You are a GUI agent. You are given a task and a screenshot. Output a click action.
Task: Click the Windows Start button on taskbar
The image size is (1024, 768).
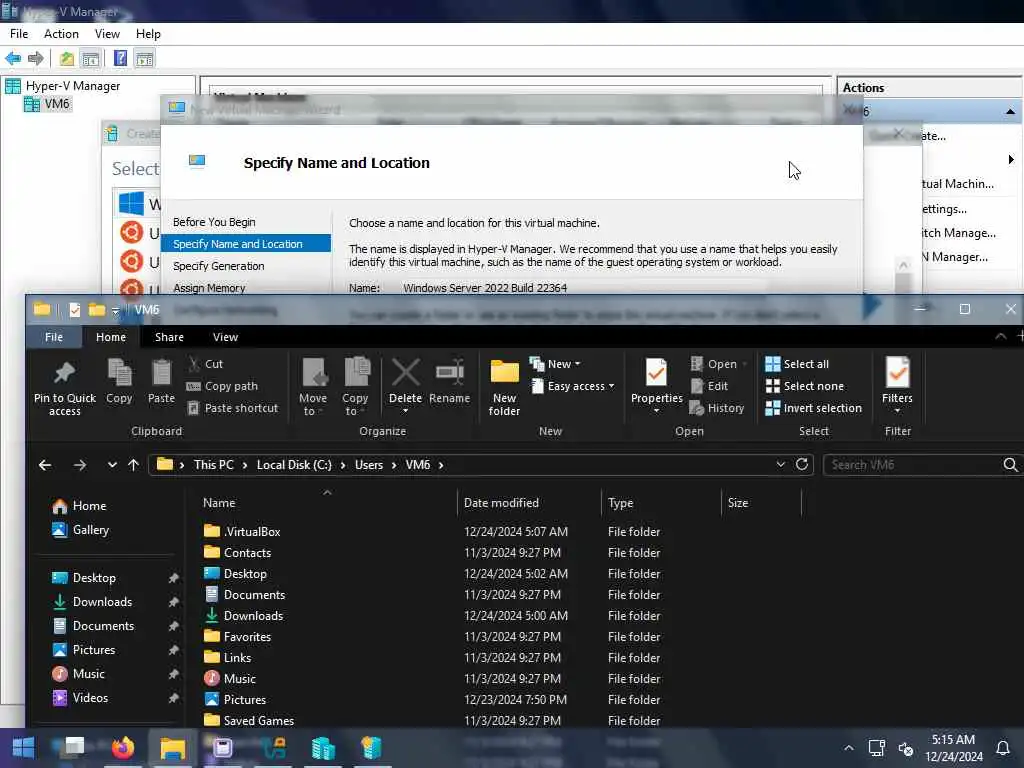(23, 748)
